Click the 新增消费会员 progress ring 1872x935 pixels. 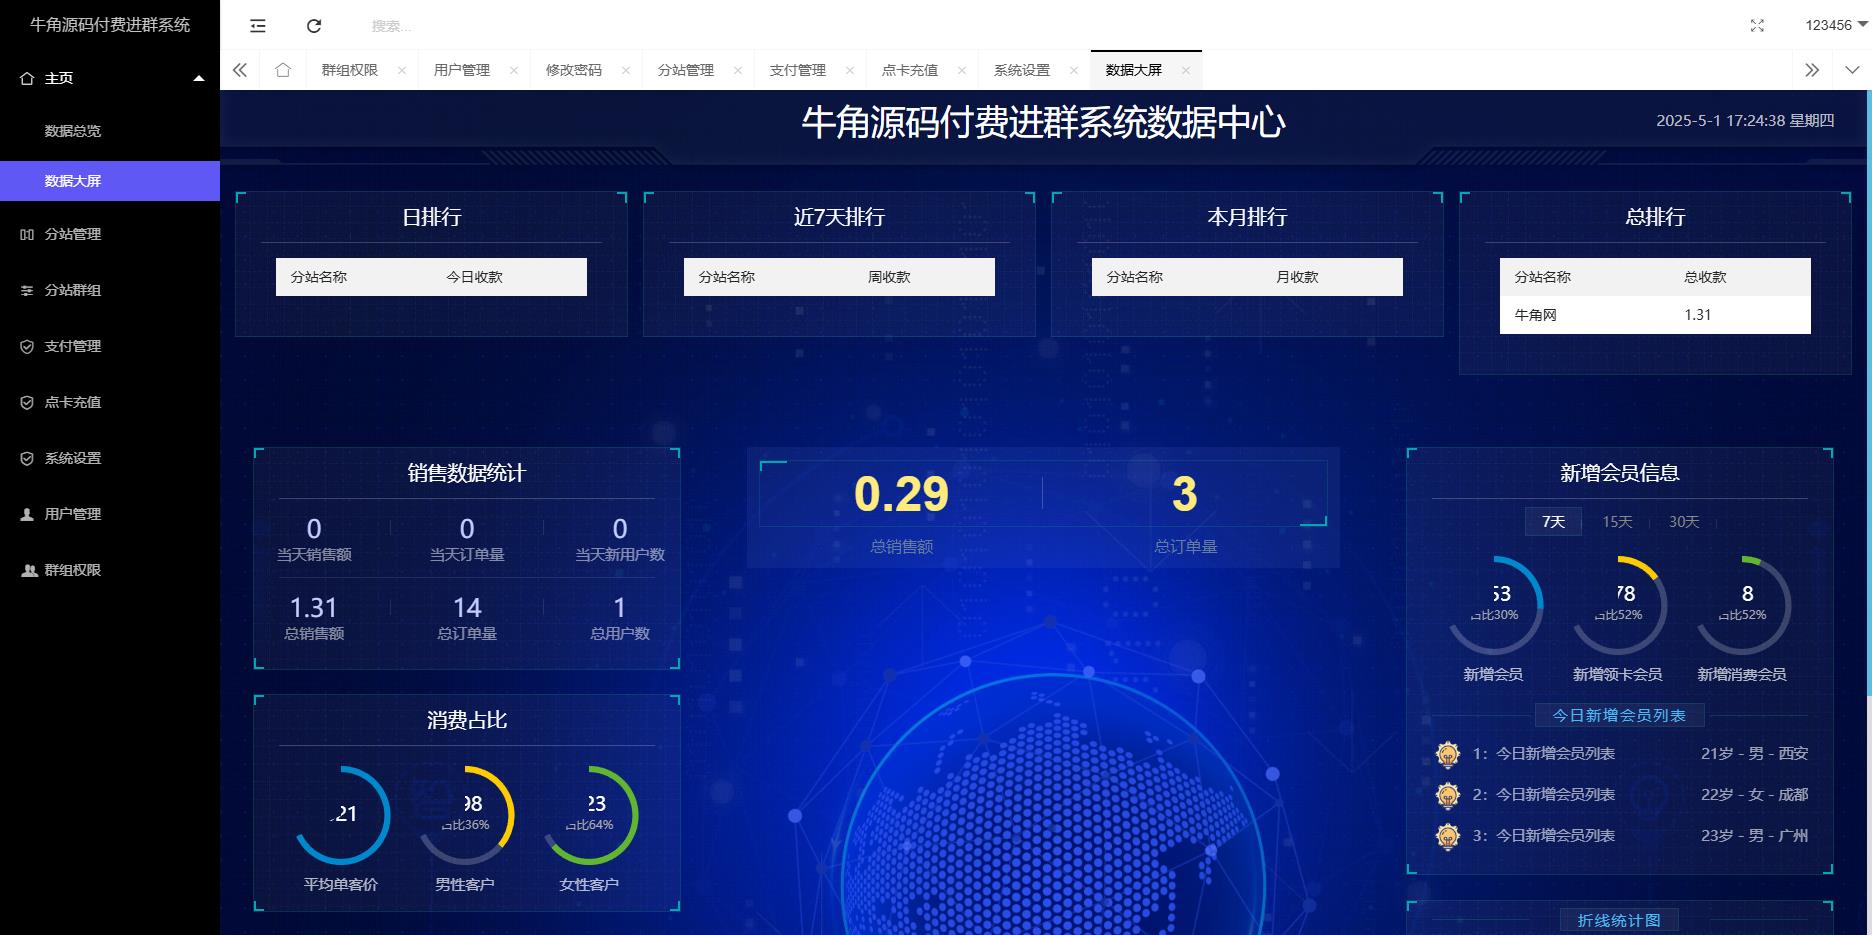pos(1742,605)
